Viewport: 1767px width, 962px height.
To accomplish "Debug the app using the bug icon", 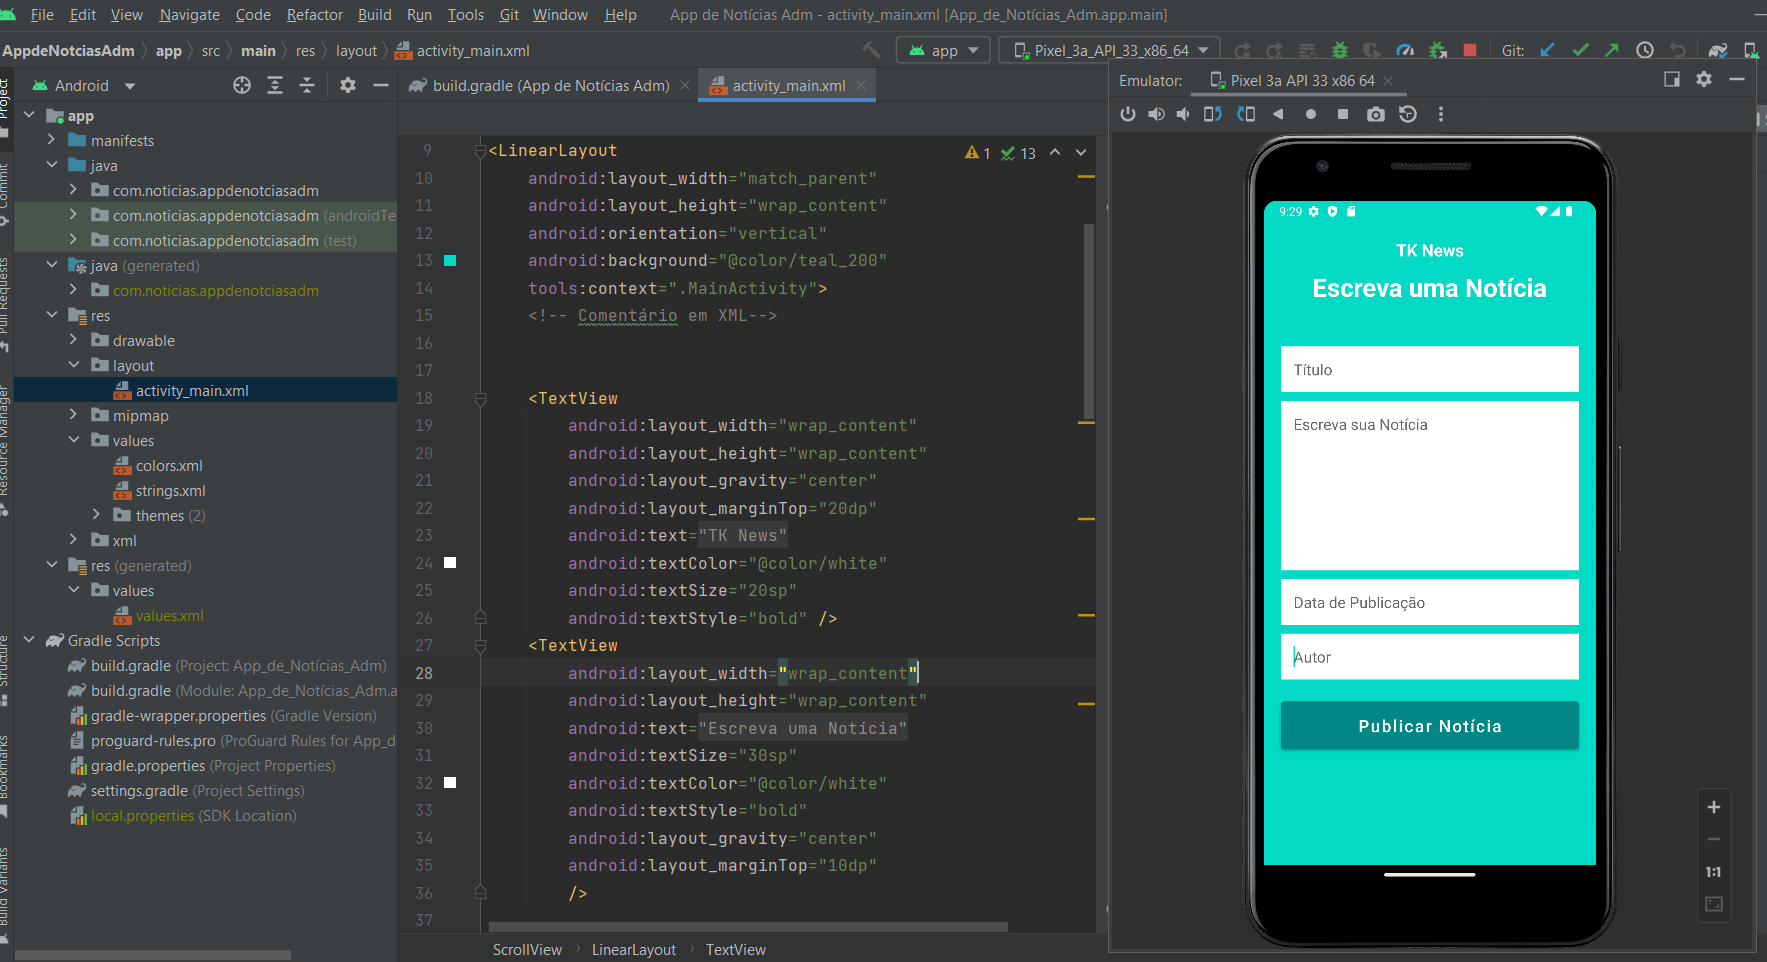I will pos(1338,49).
